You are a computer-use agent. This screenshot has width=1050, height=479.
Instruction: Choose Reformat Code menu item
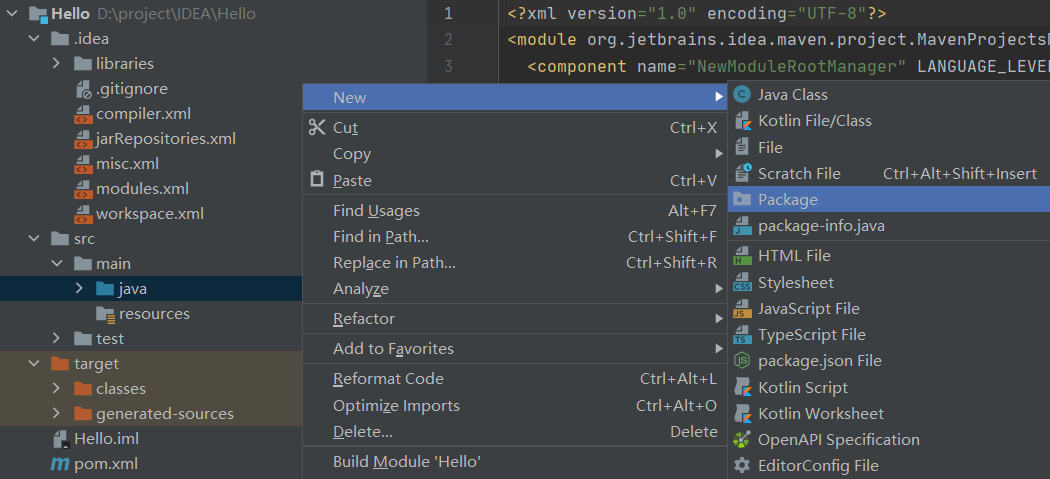click(515, 379)
